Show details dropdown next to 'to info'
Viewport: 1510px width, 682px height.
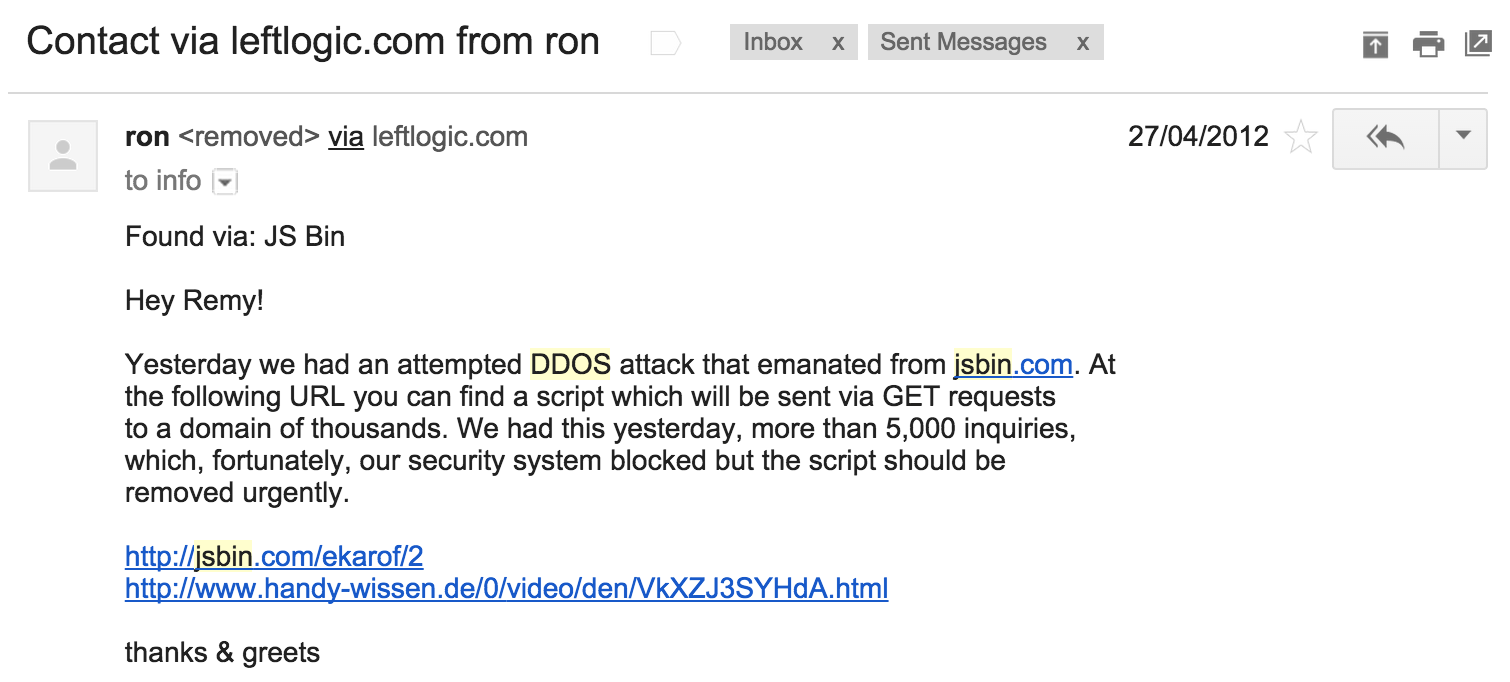[225, 182]
